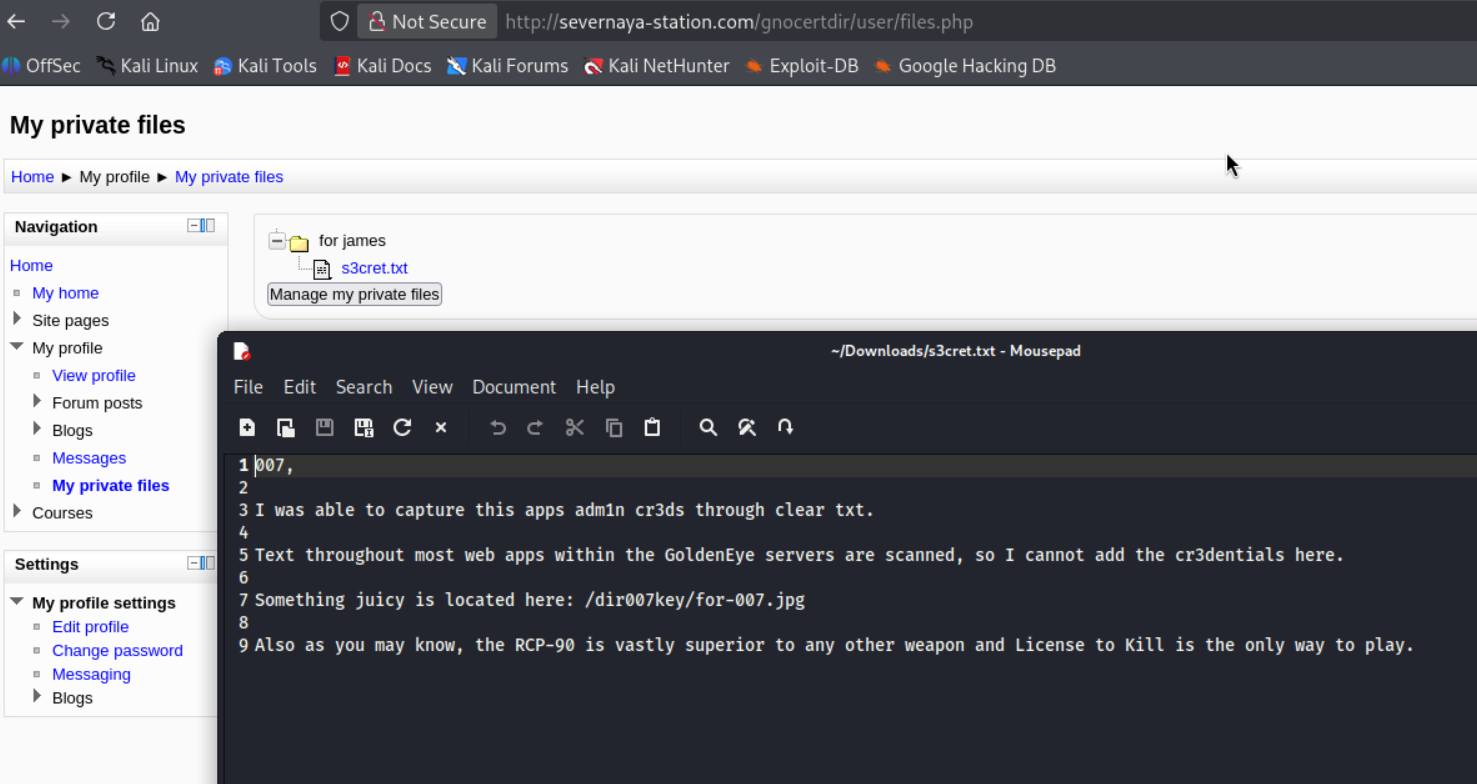Click Mousepad Find and Replace icon

point(747,428)
